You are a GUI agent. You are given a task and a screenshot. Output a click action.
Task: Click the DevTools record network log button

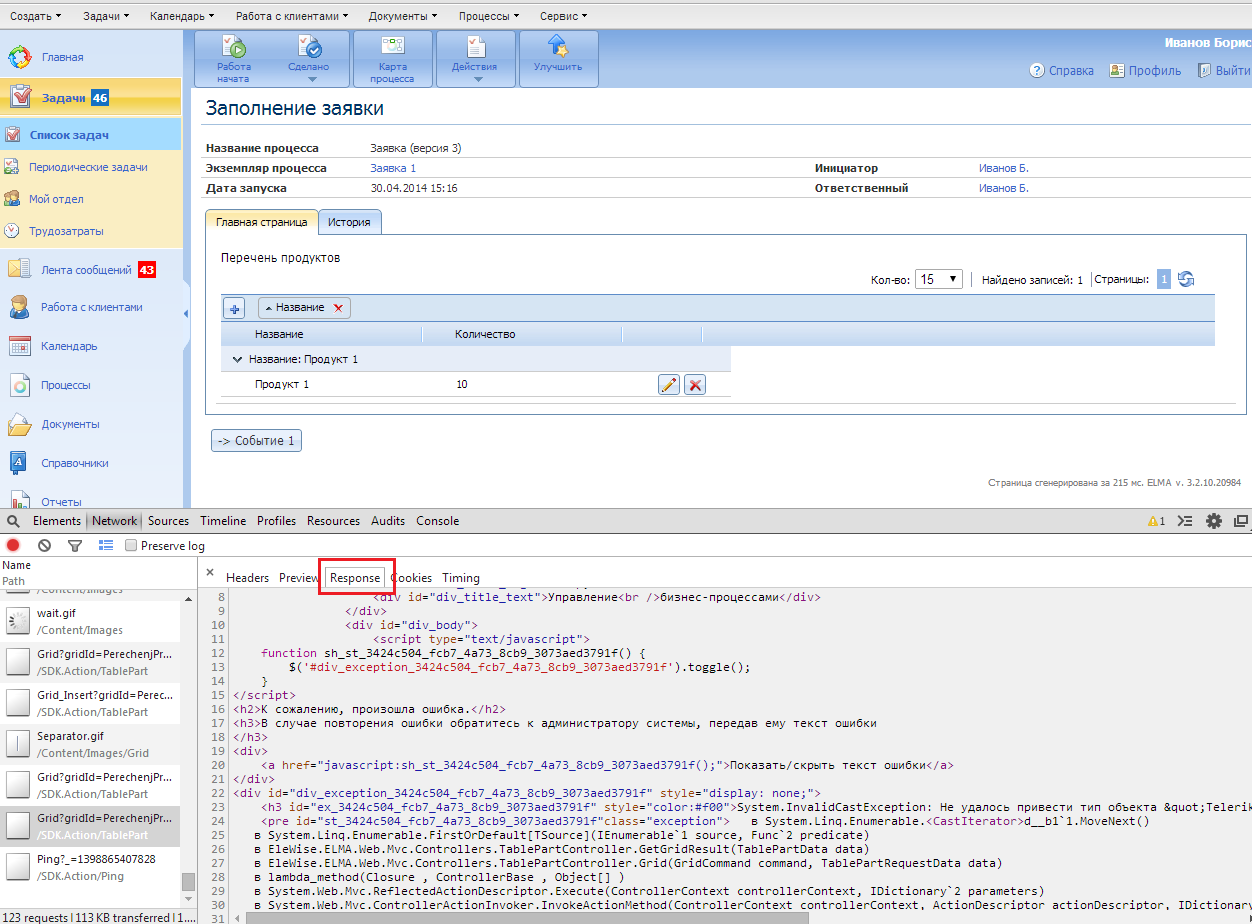[x=14, y=545]
